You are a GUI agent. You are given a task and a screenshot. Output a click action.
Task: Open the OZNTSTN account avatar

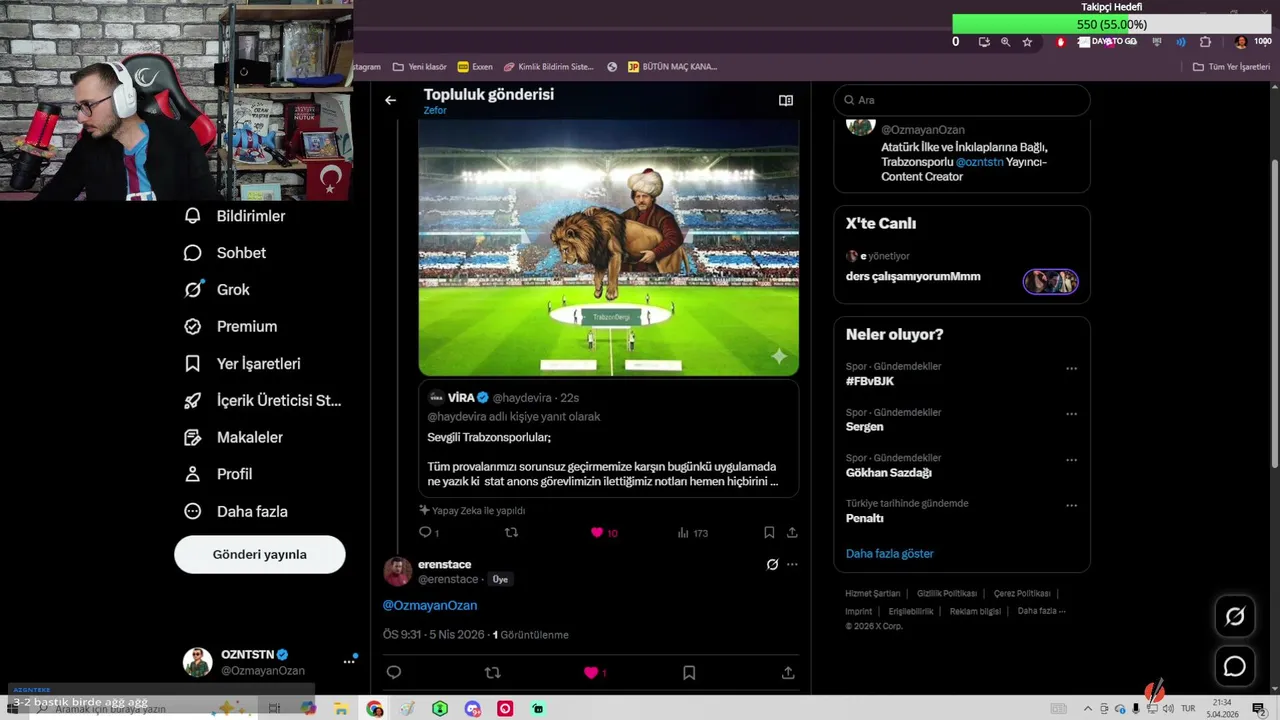click(x=197, y=662)
